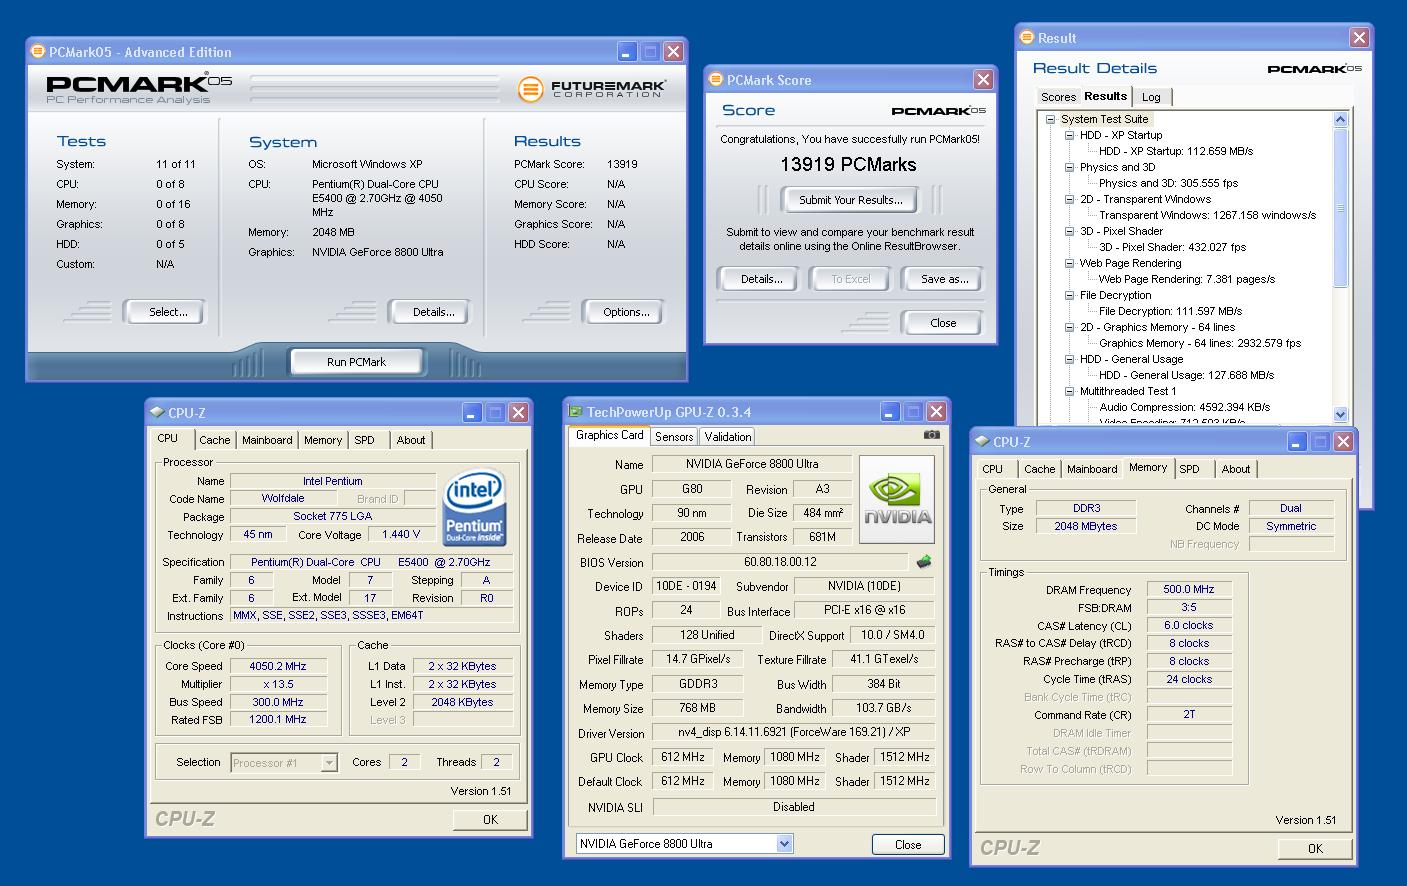Switch to Scores tab in Result window
1407x886 pixels.
pyautogui.click(x=1058, y=97)
